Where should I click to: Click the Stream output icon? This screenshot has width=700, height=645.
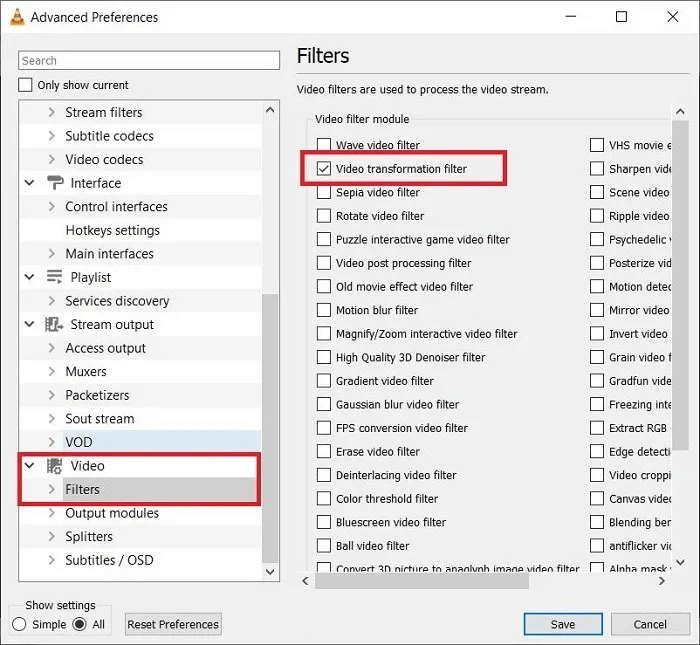point(54,324)
